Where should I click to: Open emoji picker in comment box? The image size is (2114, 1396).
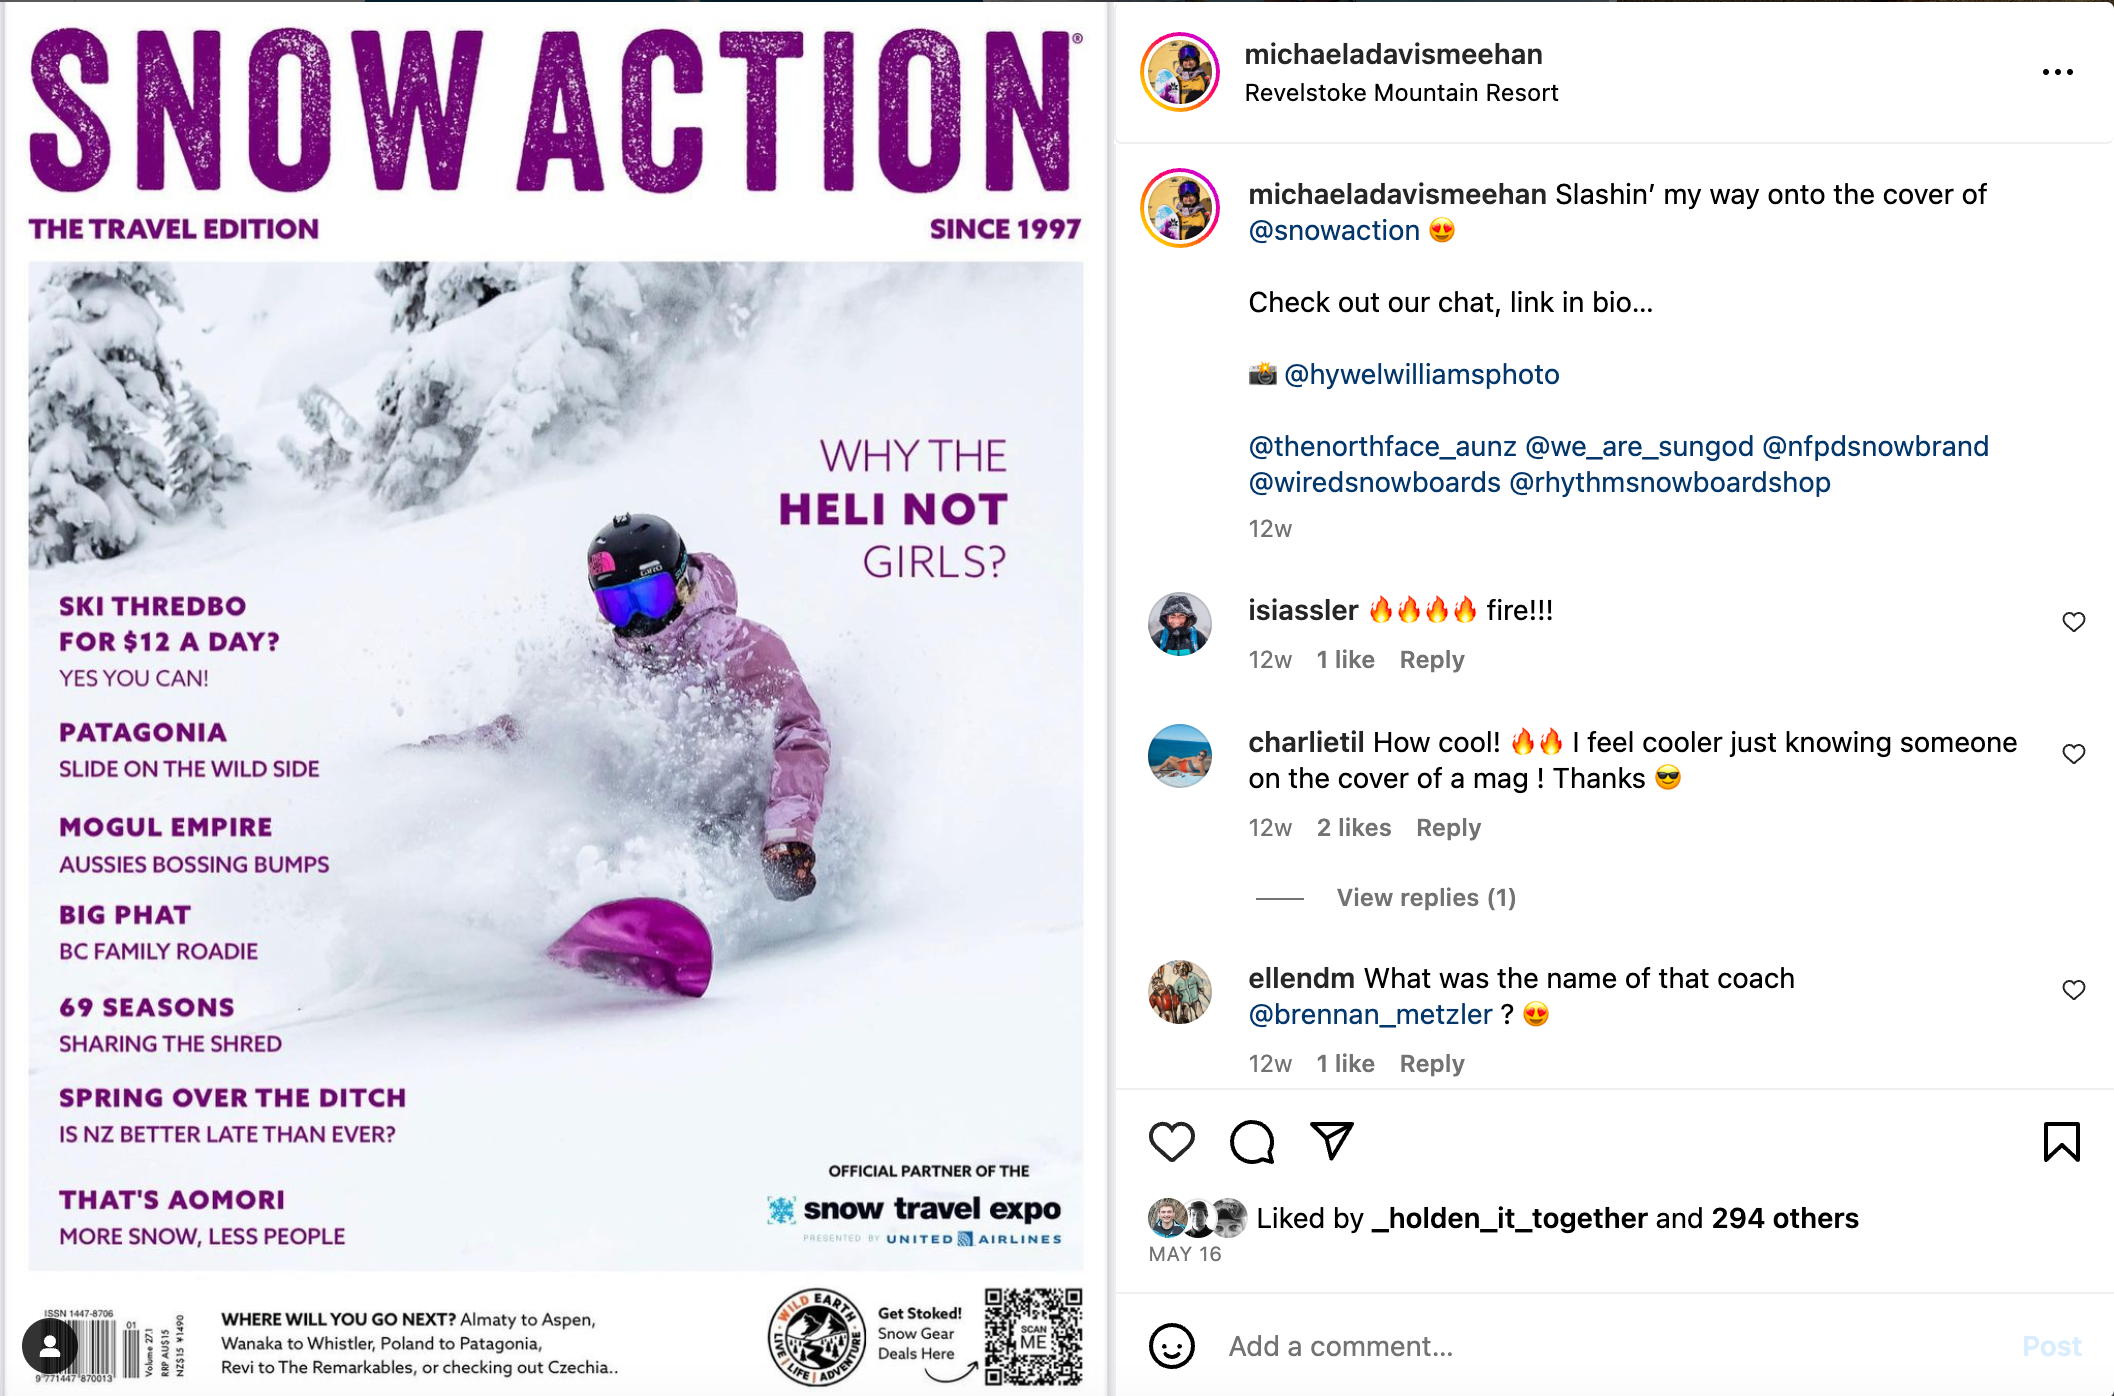[x=1172, y=1345]
